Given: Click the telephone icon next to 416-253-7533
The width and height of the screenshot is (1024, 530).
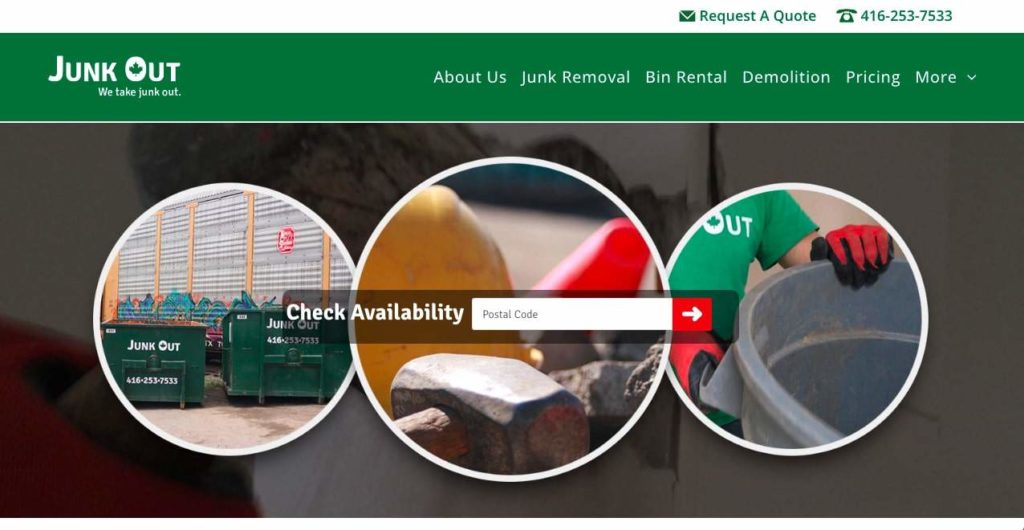Looking at the screenshot, I should [846, 16].
